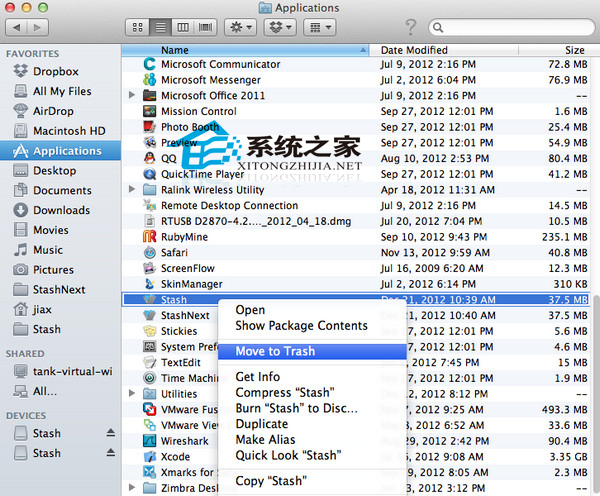Open the Dropbox toolbar menu
Screen dimensions: 600x496
click(280, 28)
